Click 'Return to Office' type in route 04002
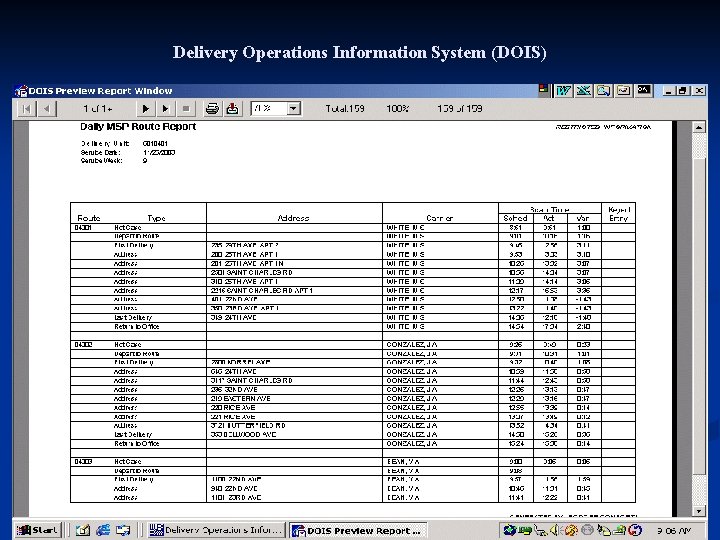 (136, 444)
